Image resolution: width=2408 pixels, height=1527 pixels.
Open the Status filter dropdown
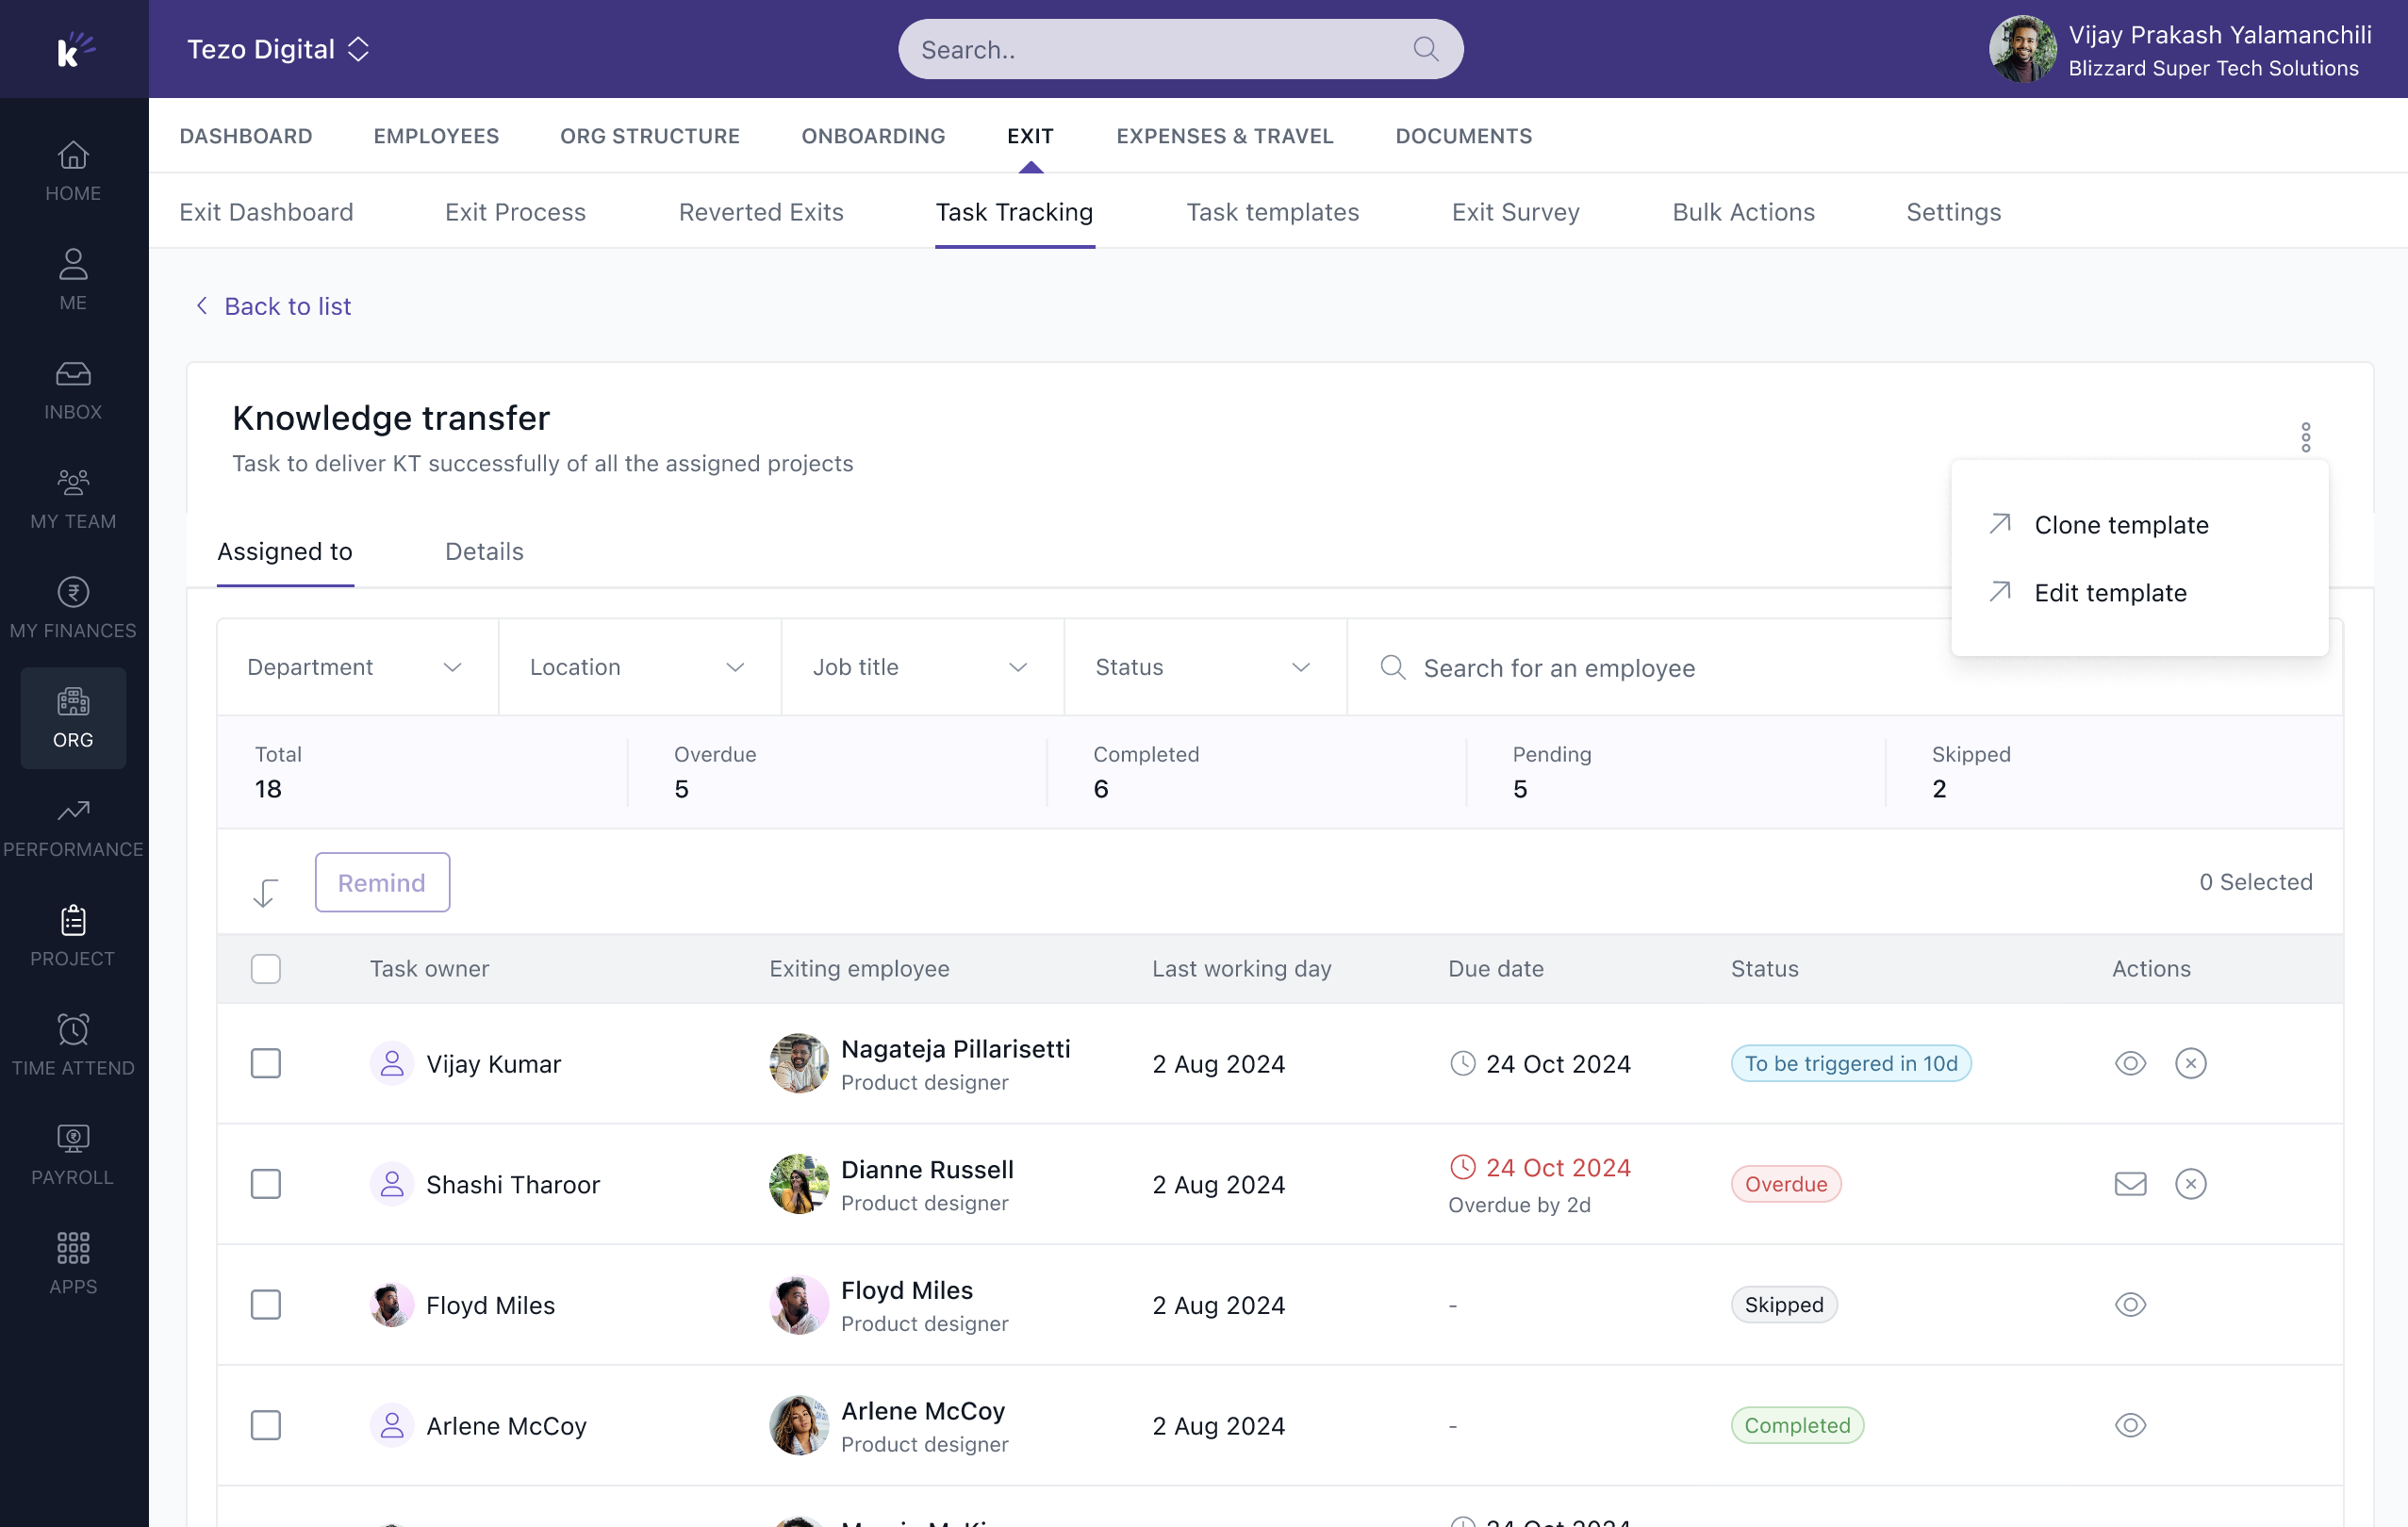[1204, 667]
